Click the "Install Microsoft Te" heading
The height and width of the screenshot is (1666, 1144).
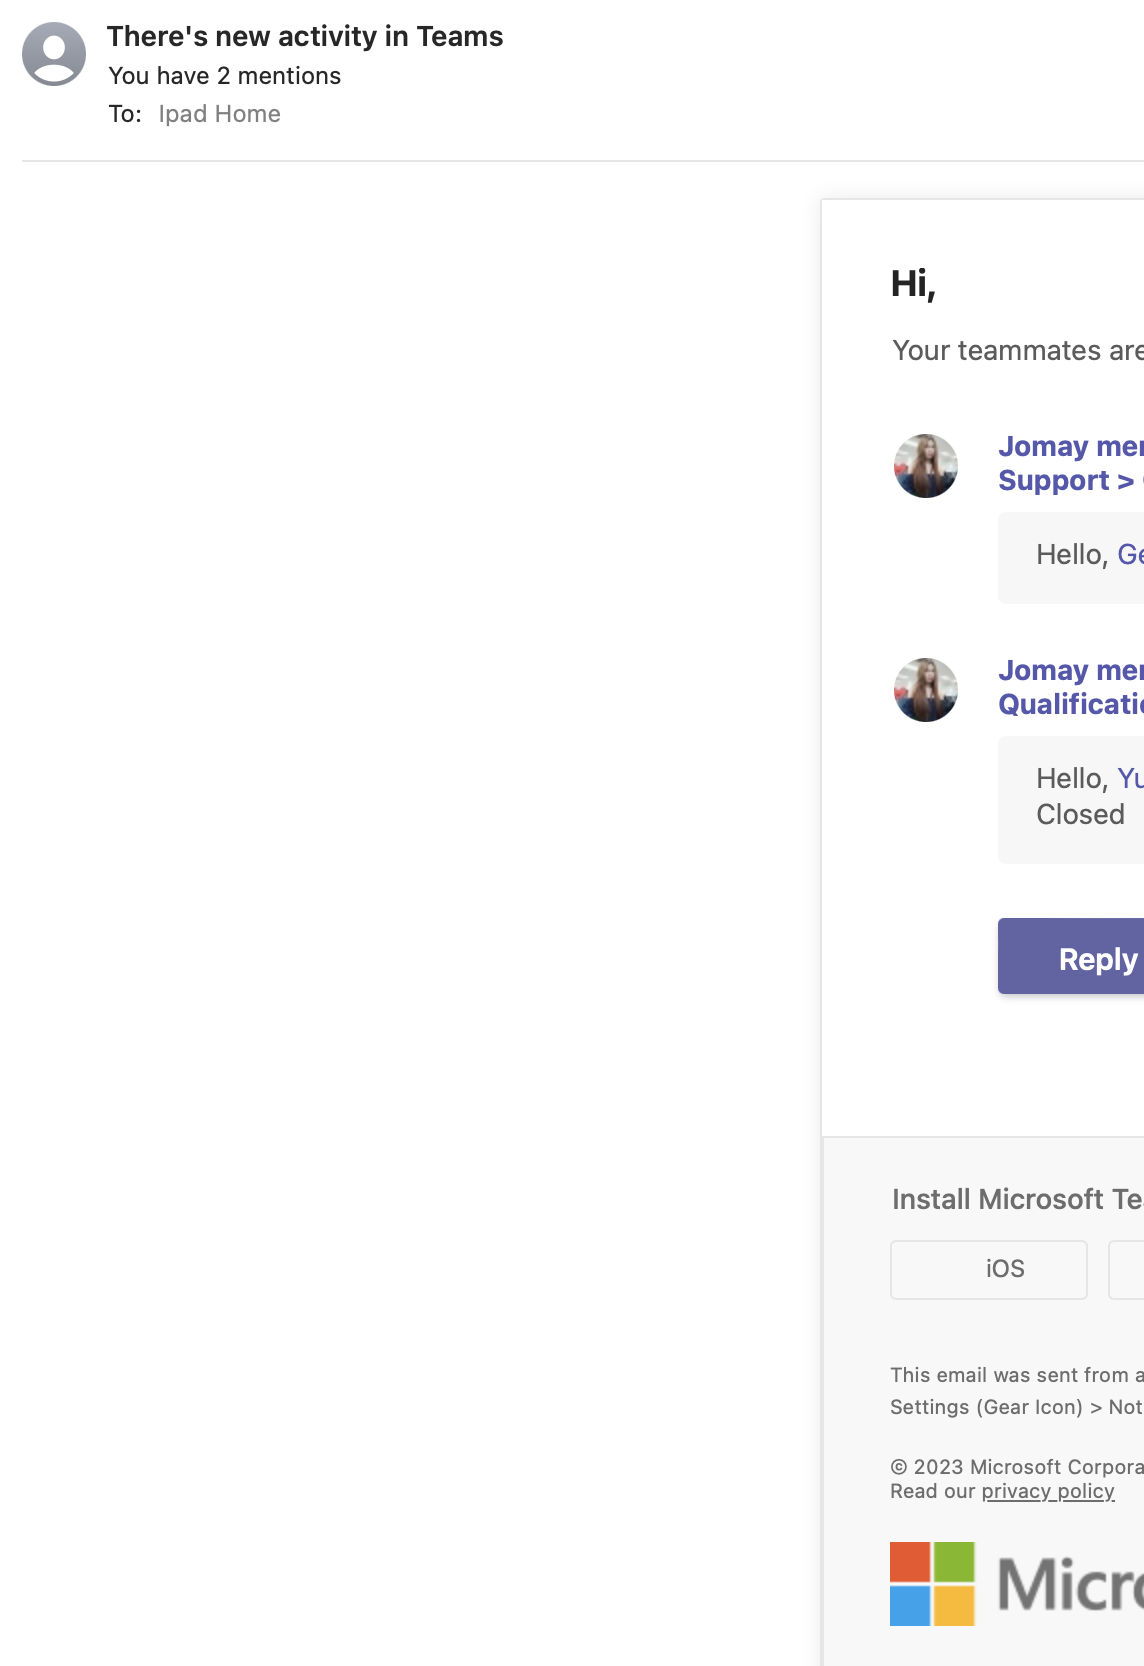coord(1017,1199)
